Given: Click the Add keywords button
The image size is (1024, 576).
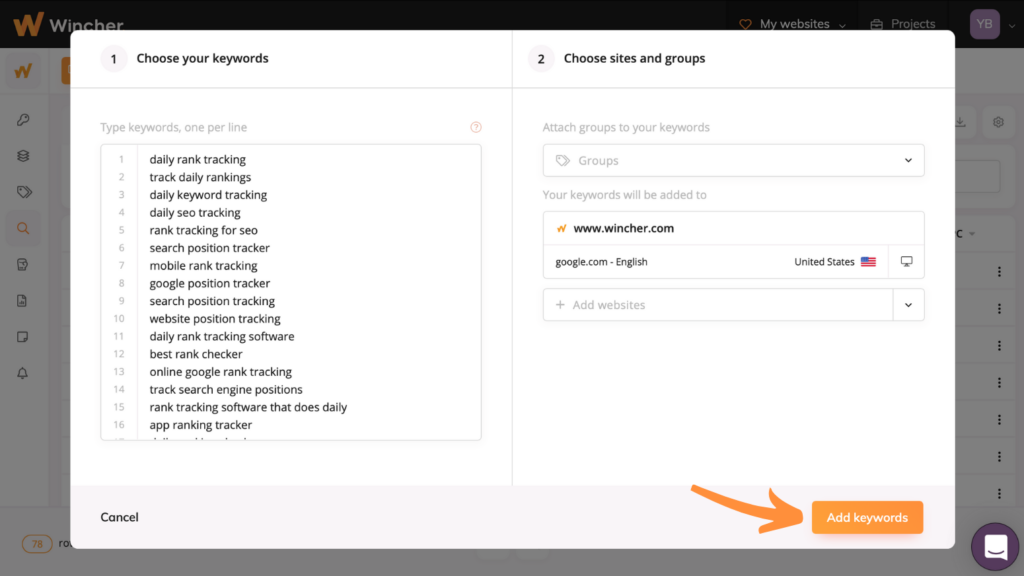Looking at the screenshot, I should [867, 517].
